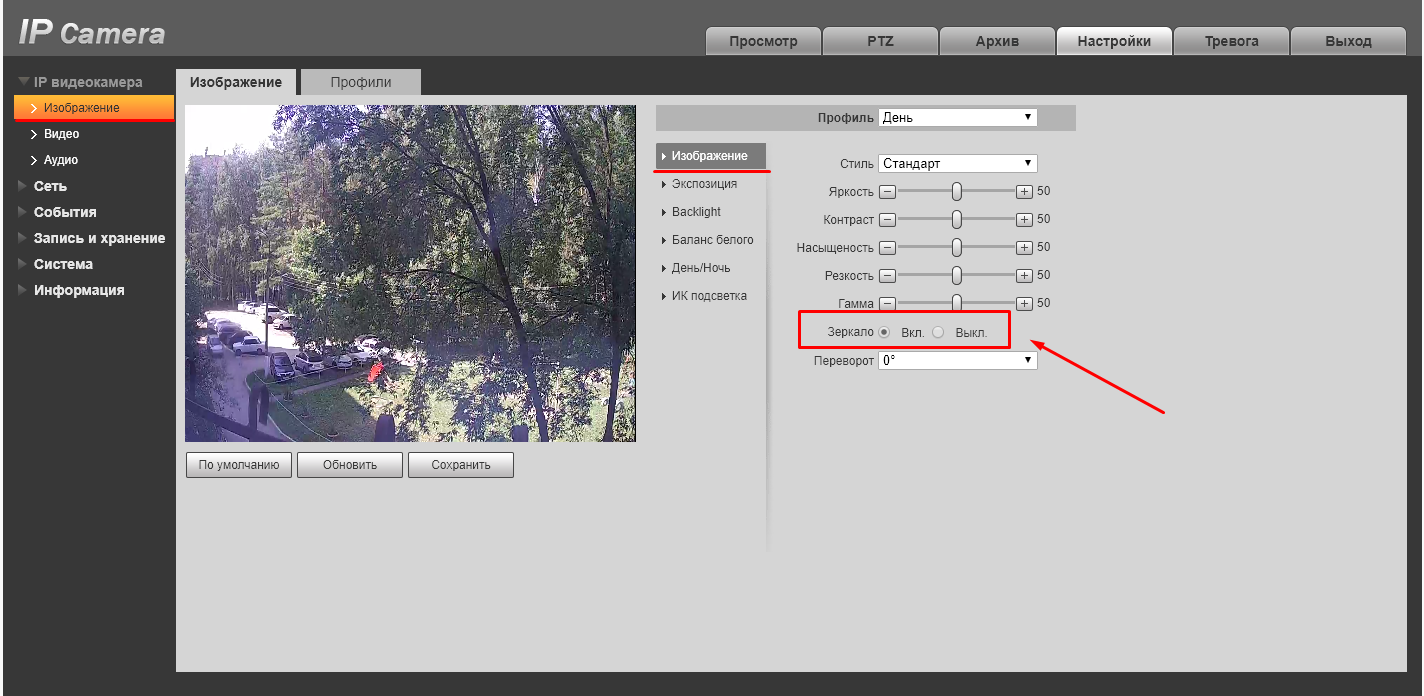Click the Насыщеность slider handle
Viewport: 1424px width, 696px height.
957,247
